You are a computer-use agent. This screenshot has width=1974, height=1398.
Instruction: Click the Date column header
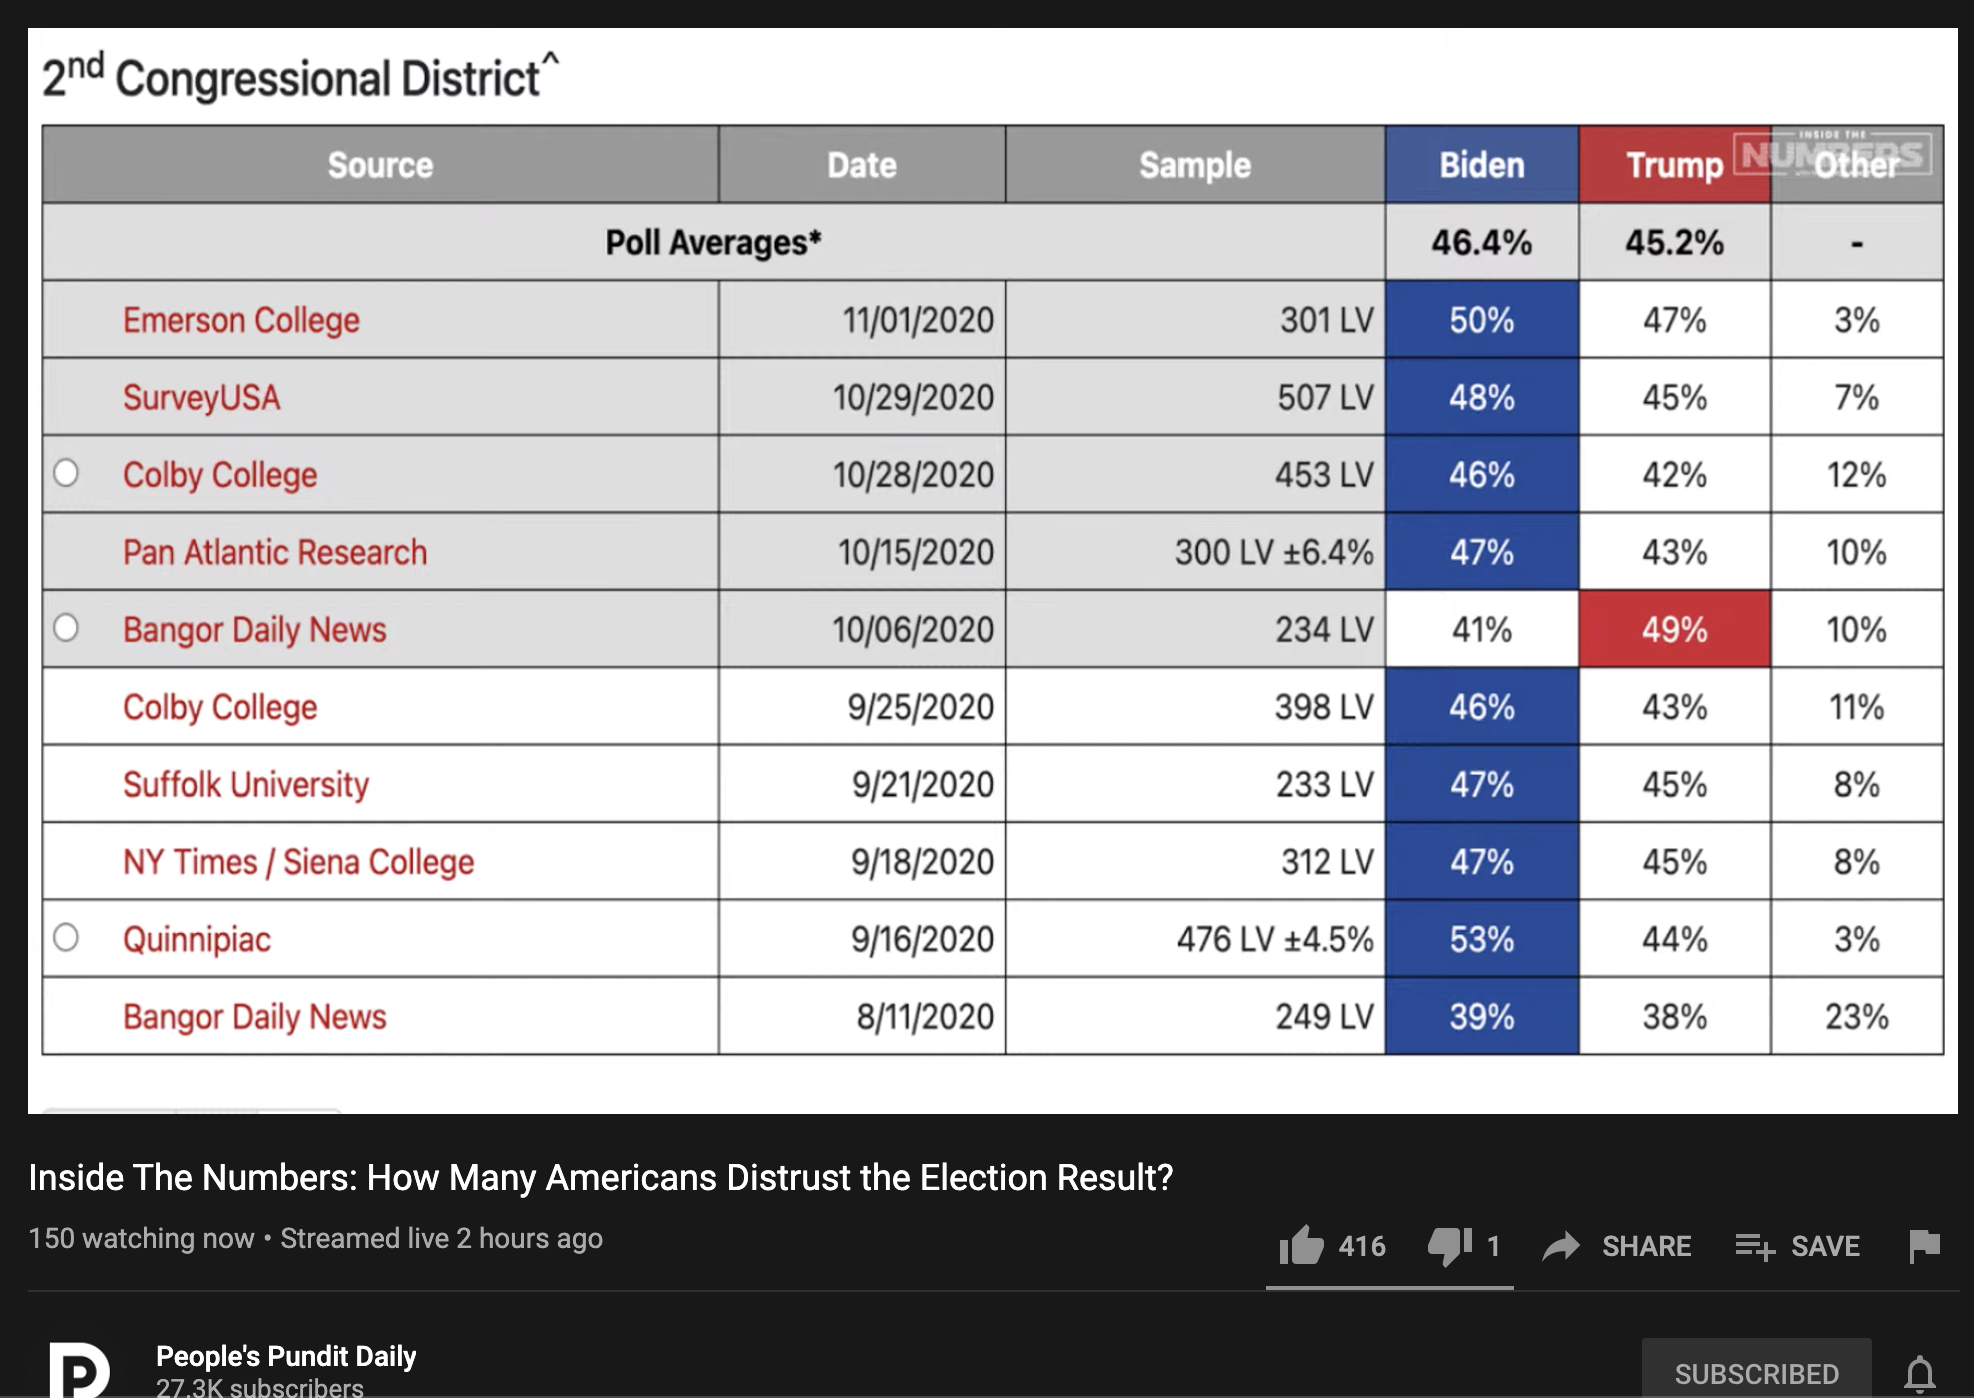tap(862, 165)
